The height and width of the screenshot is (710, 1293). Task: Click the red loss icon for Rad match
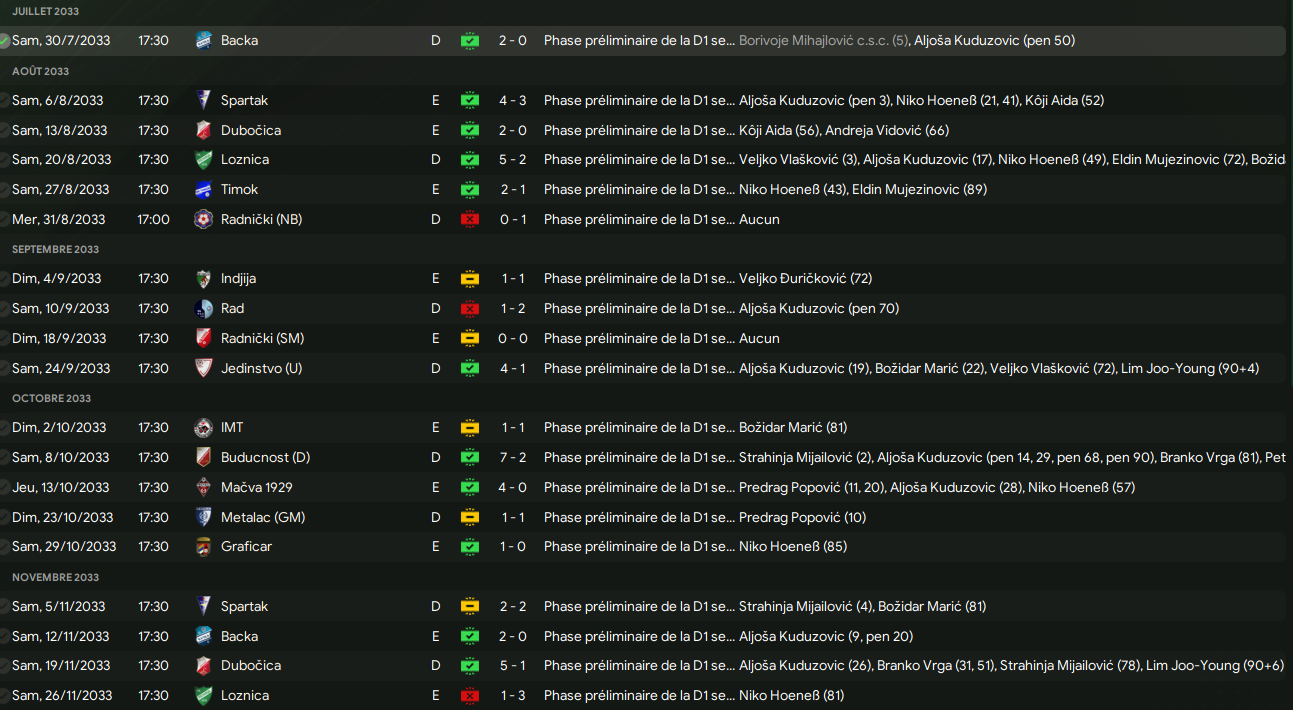click(x=469, y=309)
